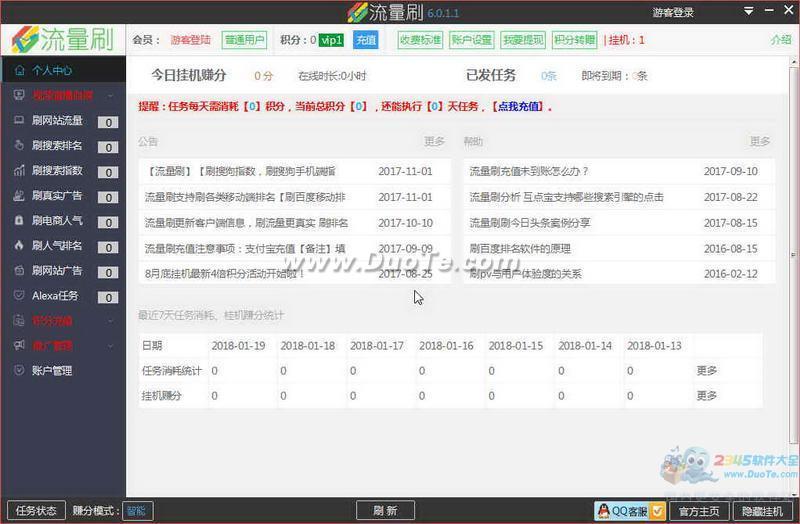Click the blue 充值 button

(x=365, y=40)
